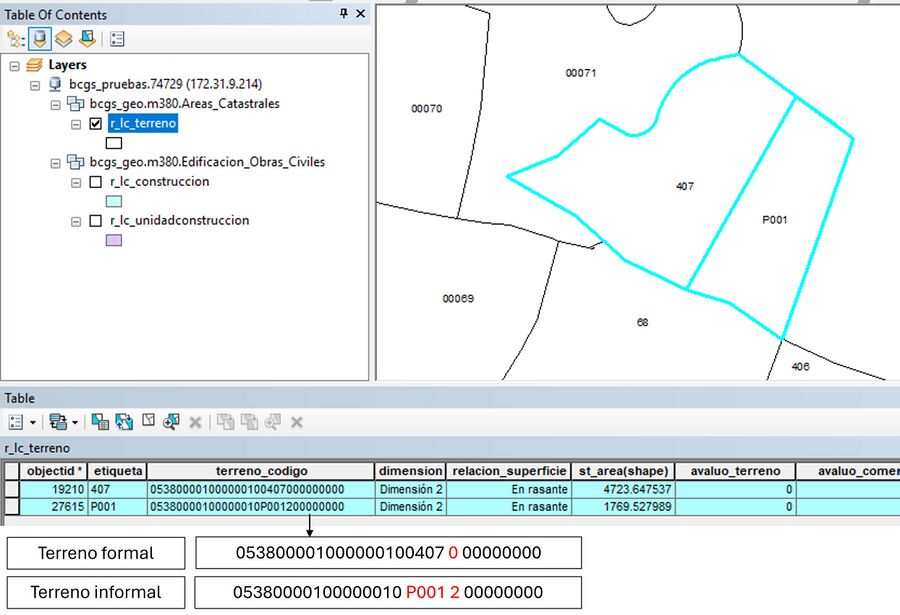Open Table Of Contents options icon
Screen dimensions: 900x615
coord(117,39)
